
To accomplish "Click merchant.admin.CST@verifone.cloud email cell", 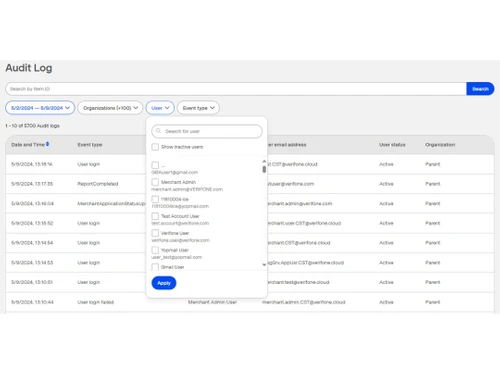I will click(x=304, y=302).
